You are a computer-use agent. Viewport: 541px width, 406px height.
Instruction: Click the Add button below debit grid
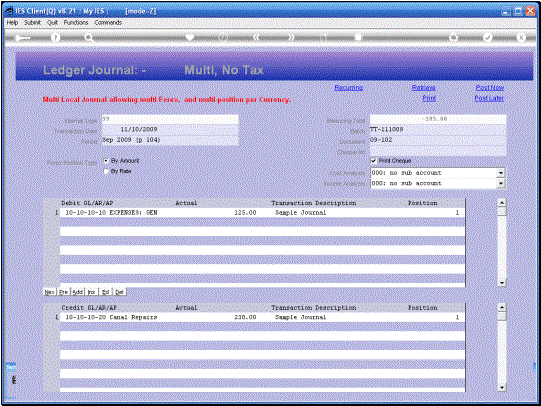(x=78, y=292)
